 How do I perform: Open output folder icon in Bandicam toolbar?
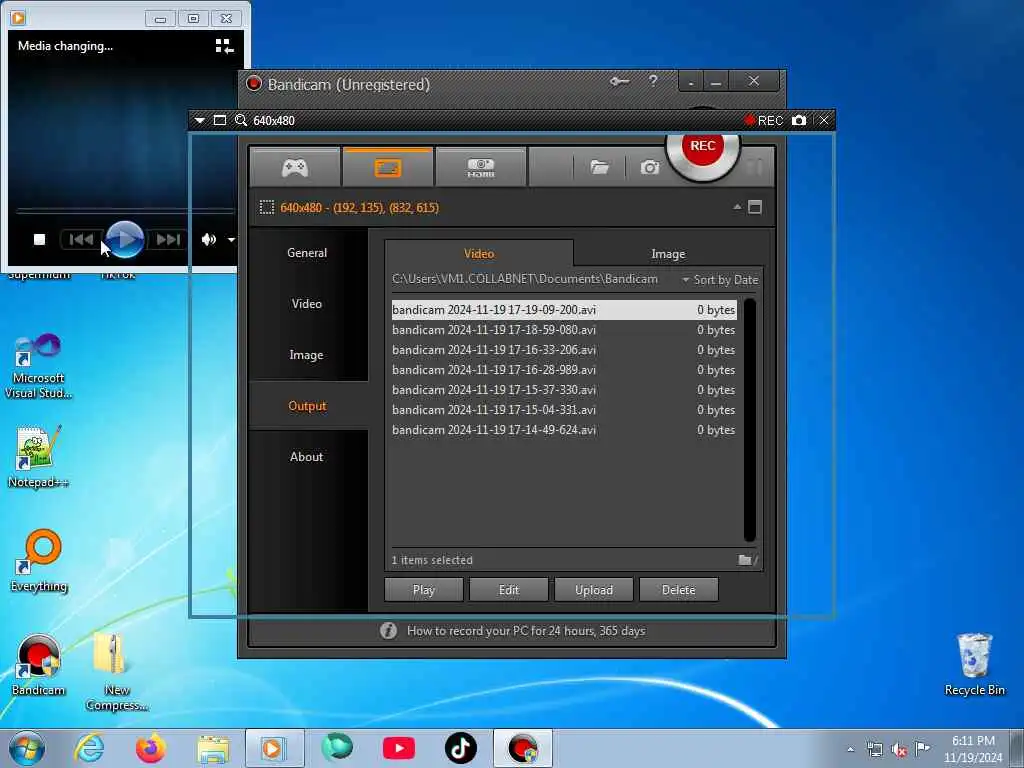[x=600, y=168]
